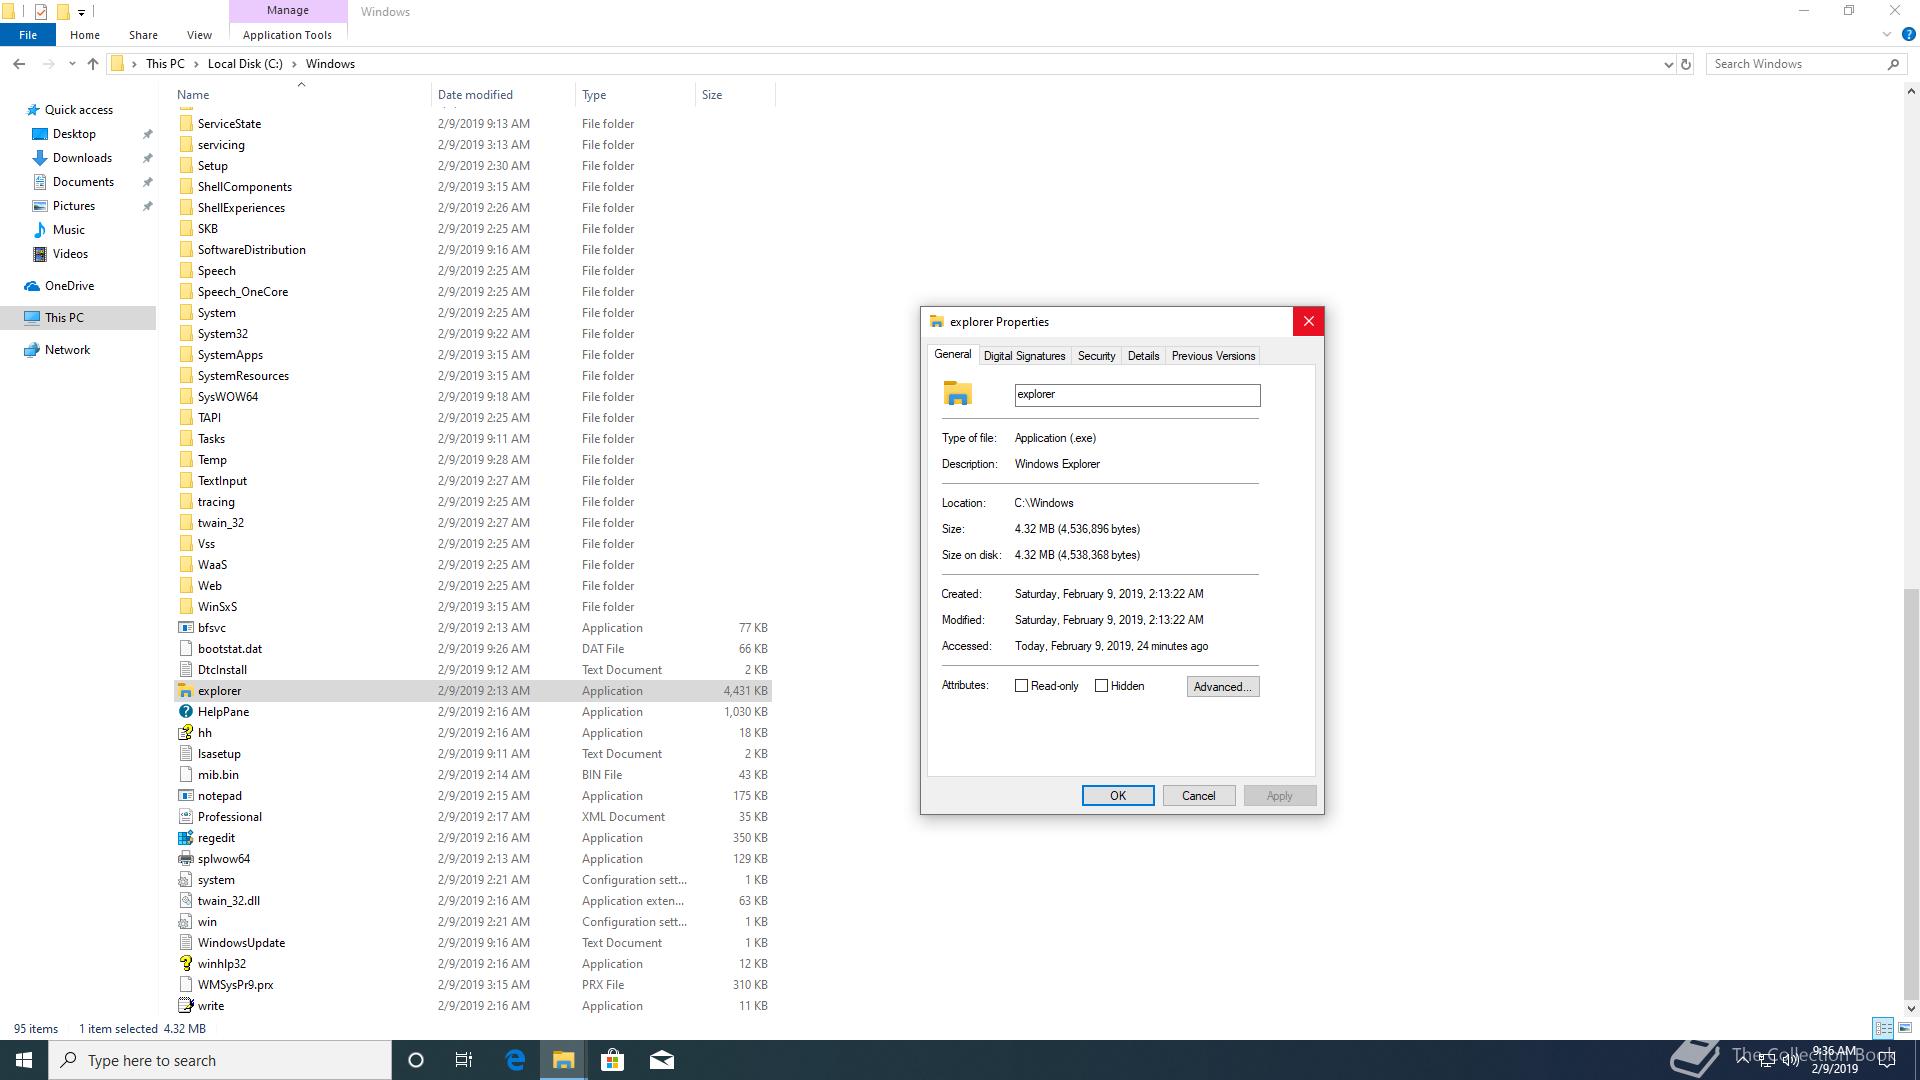Viewport: 1920px width, 1080px height.
Task: Open Quick Access Toolbar customize dropdown
Action: click(x=81, y=12)
